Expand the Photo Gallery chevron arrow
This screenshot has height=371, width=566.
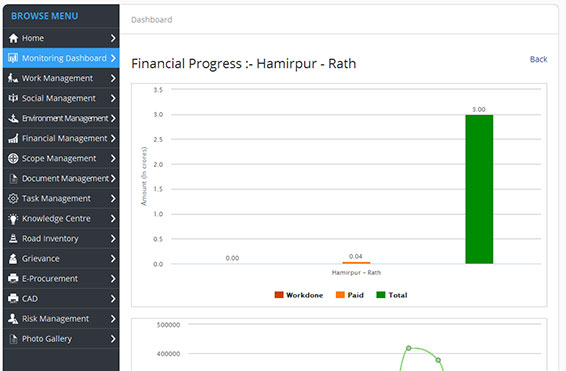coord(113,339)
